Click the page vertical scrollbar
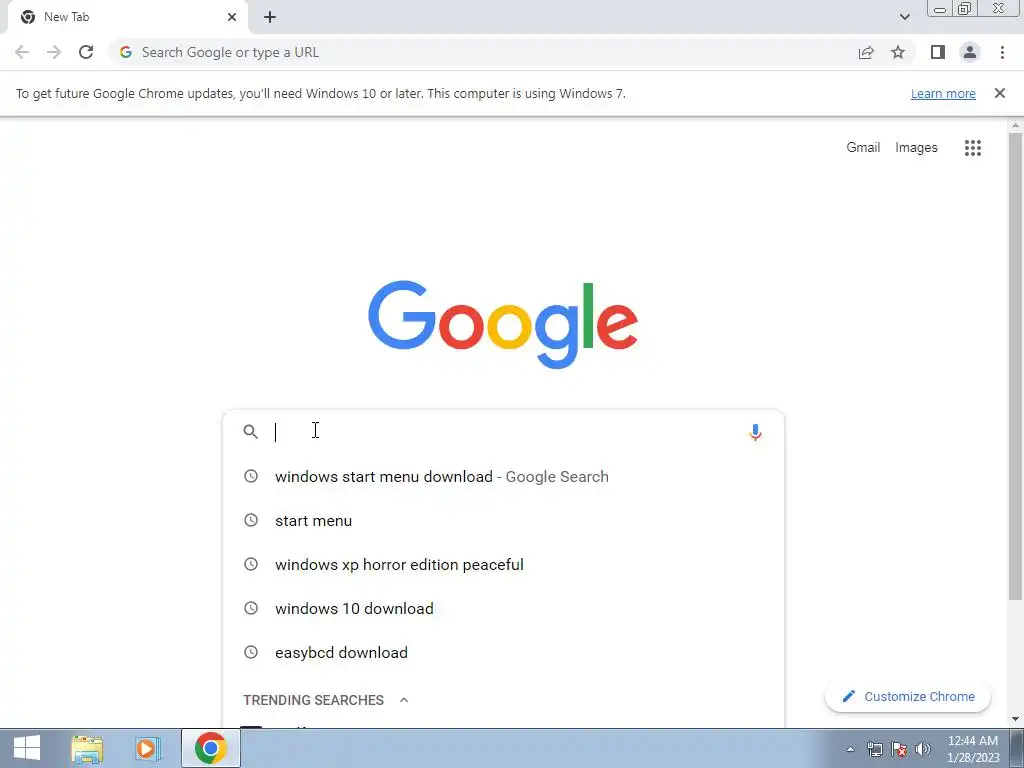Image resolution: width=1024 pixels, height=768 pixels. tap(1016, 366)
